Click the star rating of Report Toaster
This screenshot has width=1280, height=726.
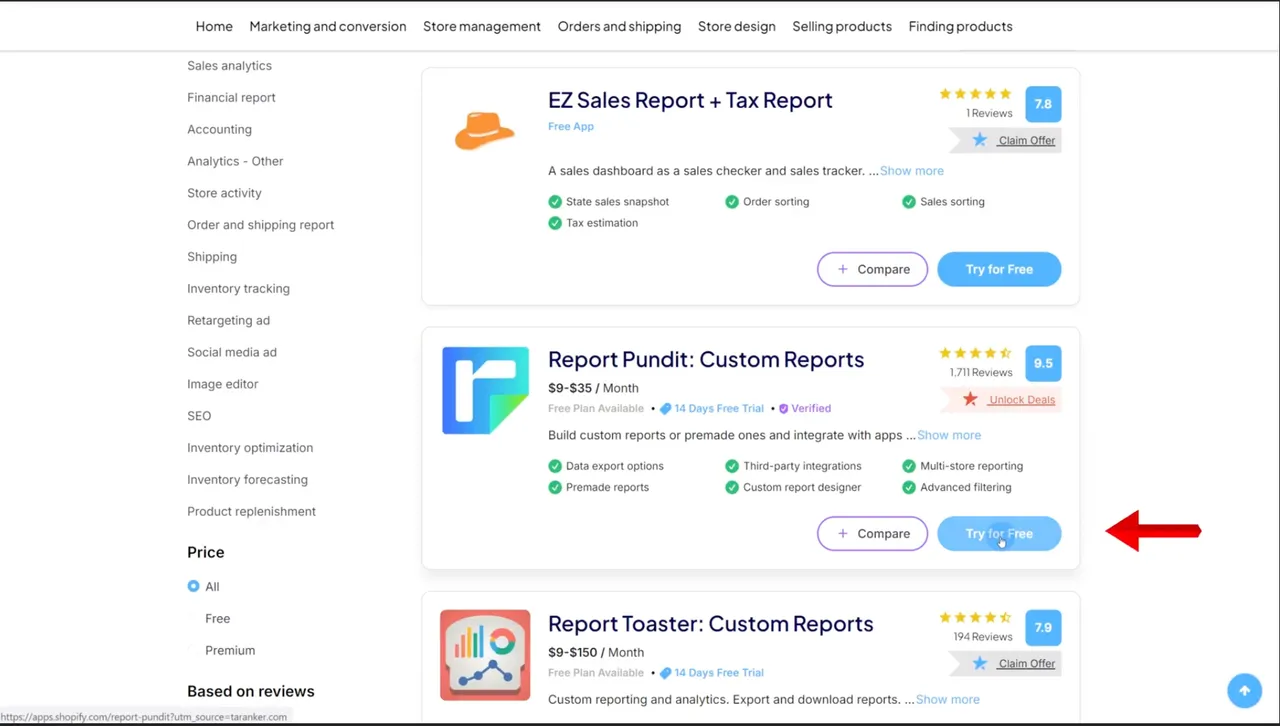tap(975, 617)
